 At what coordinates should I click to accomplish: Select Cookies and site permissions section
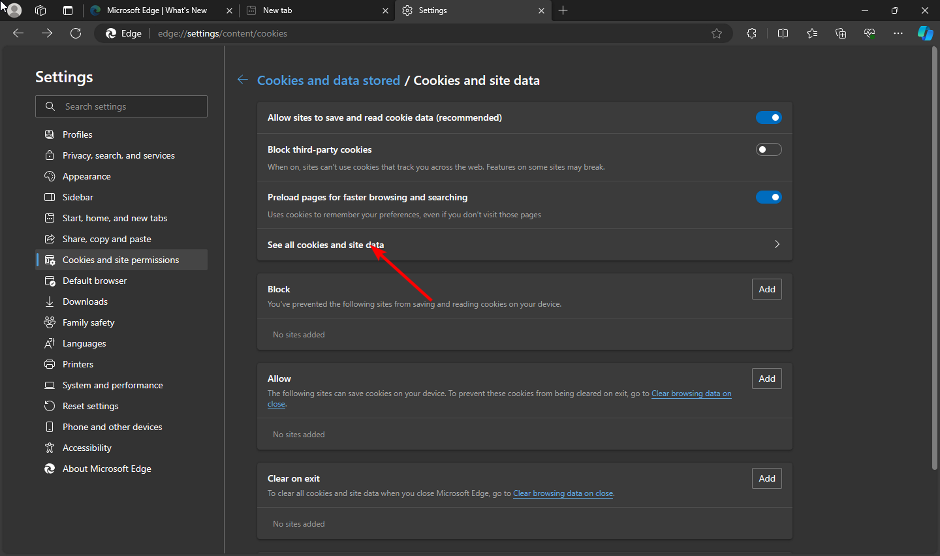(x=122, y=260)
